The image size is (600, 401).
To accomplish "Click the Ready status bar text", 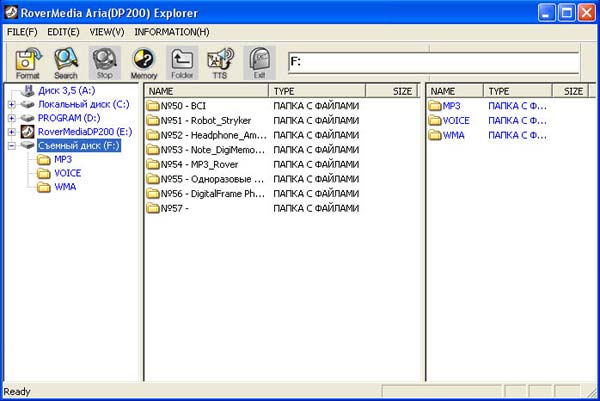I will click(x=17, y=392).
